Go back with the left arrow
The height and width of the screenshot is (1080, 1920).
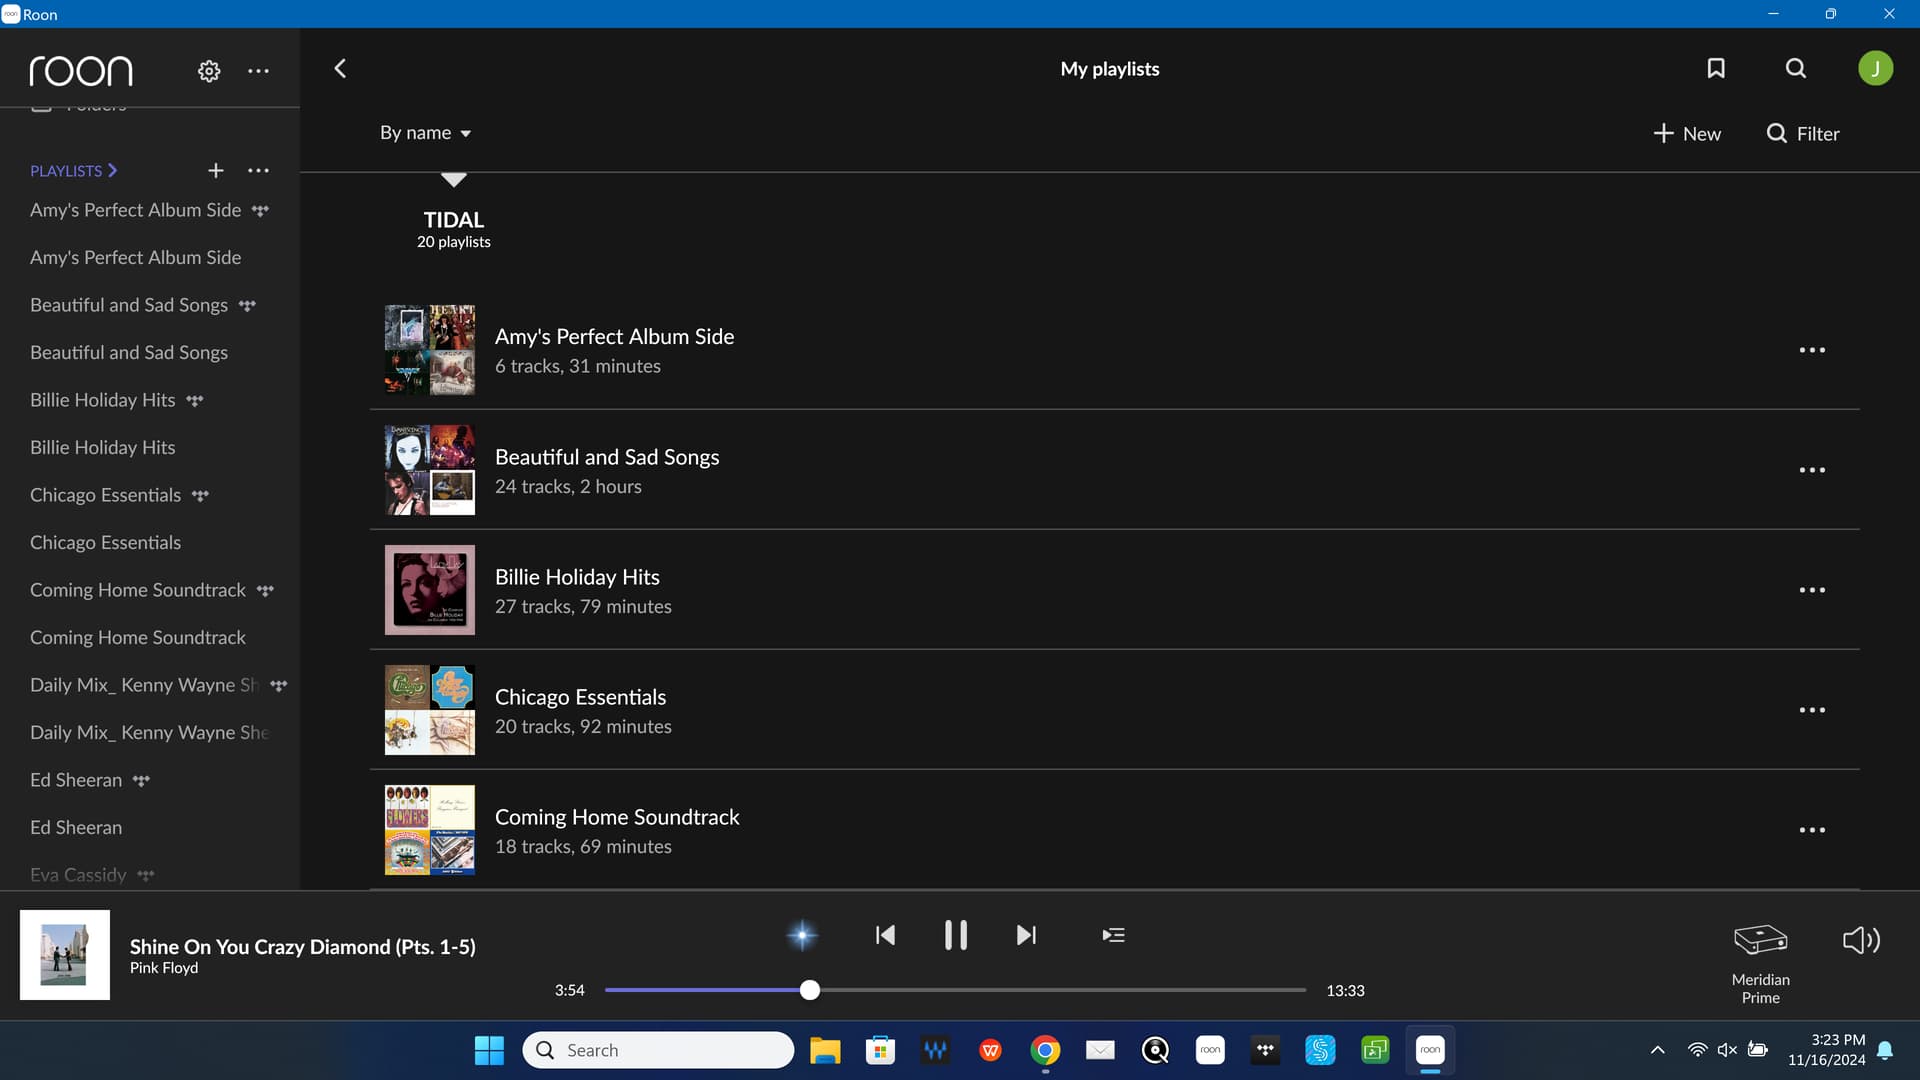tap(340, 68)
